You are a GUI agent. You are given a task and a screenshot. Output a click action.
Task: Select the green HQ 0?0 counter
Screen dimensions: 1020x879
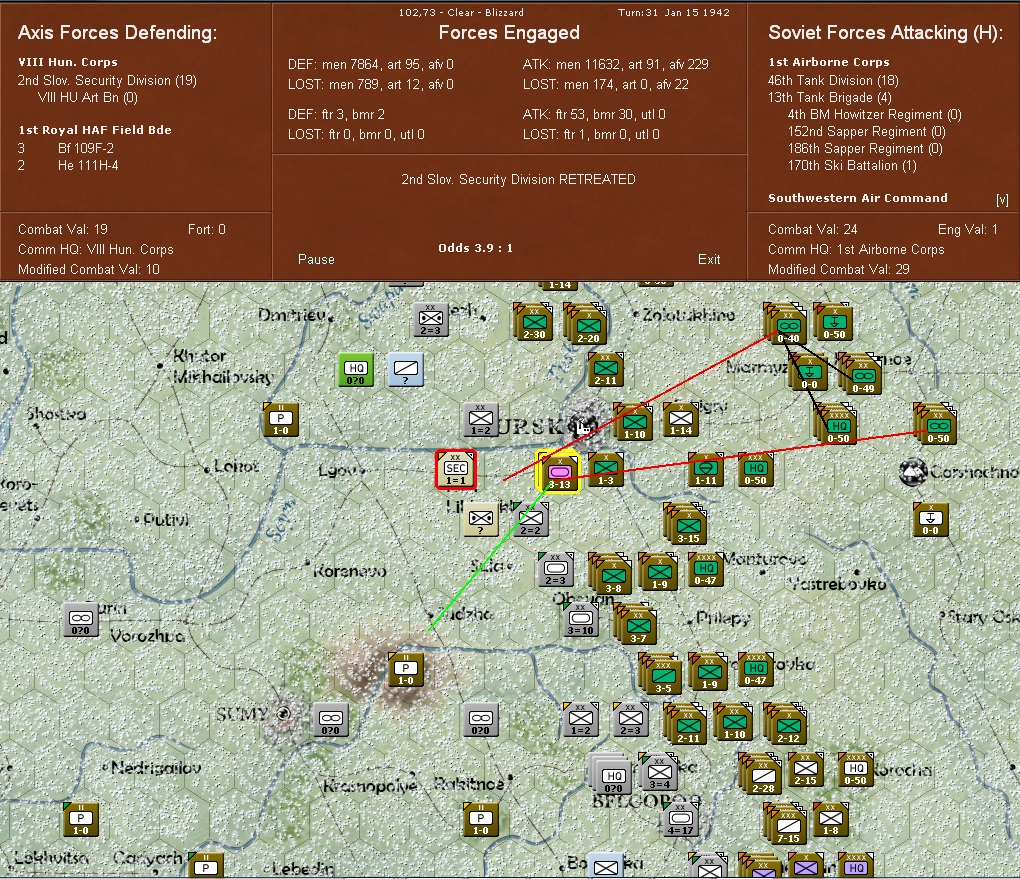[x=356, y=370]
